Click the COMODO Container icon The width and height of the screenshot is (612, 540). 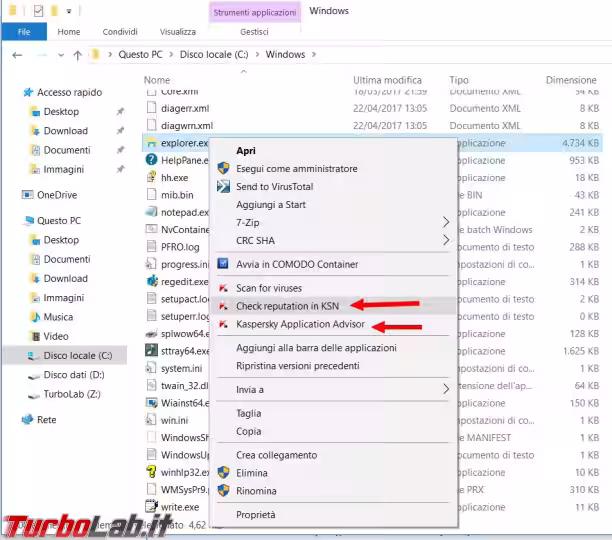222,264
